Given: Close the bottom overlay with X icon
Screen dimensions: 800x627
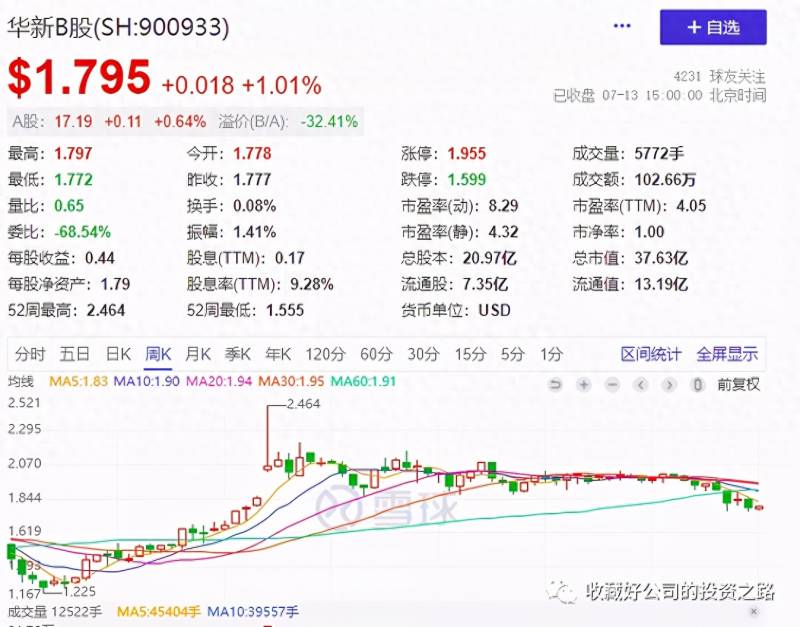Looking at the screenshot, I should pos(754,611).
